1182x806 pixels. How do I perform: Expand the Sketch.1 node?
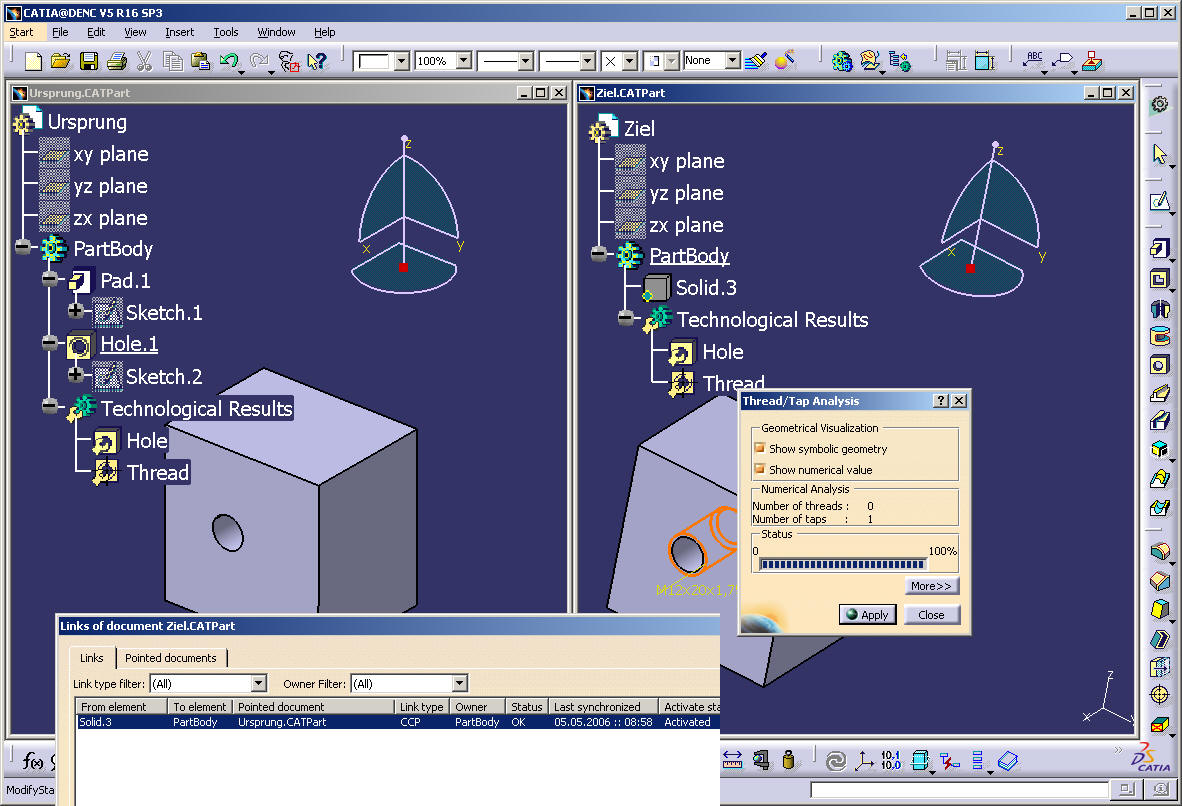75,311
